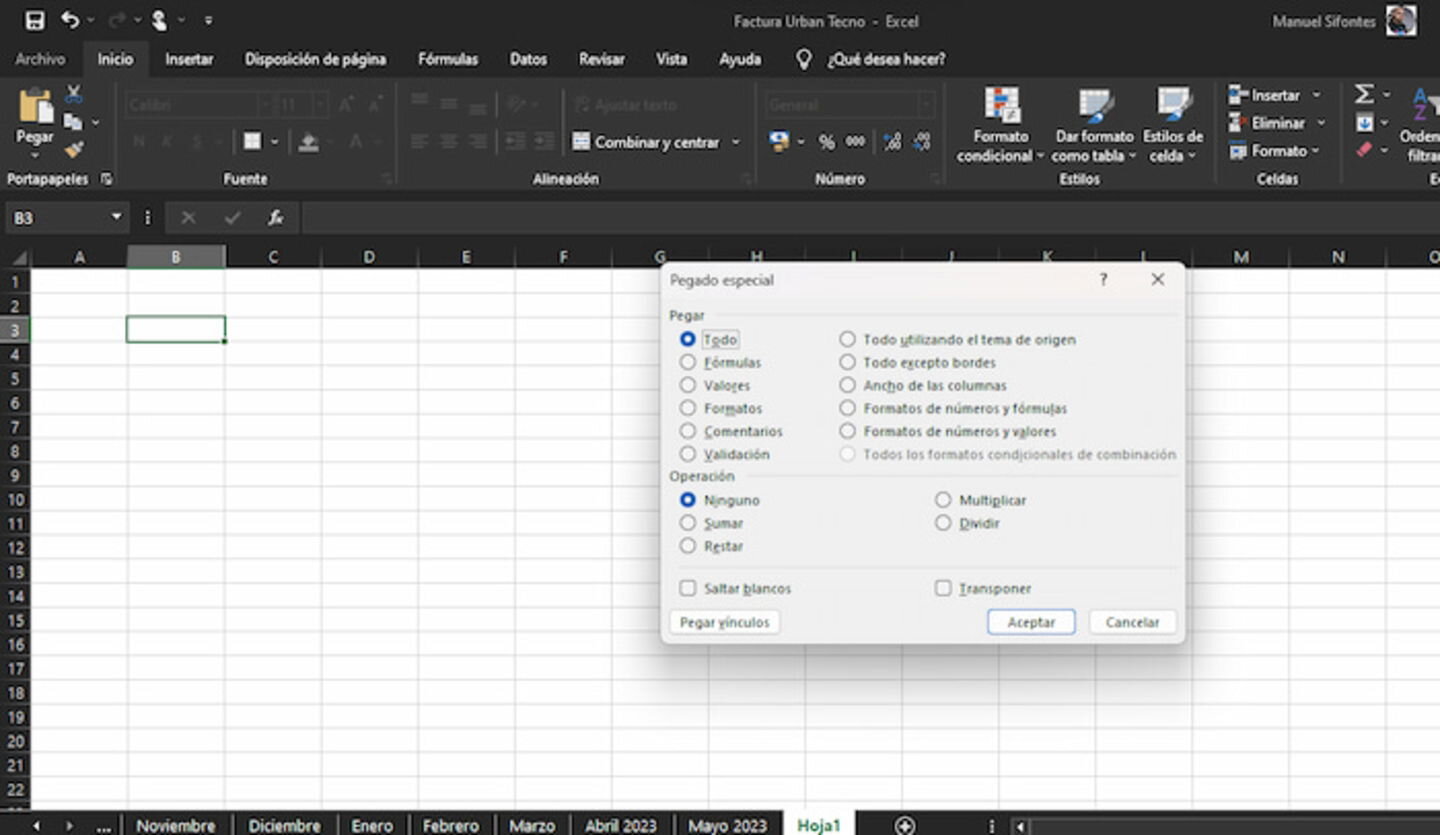Switch to the Fórmulas ribbon tab
This screenshot has width=1440, height=835.
448,59
